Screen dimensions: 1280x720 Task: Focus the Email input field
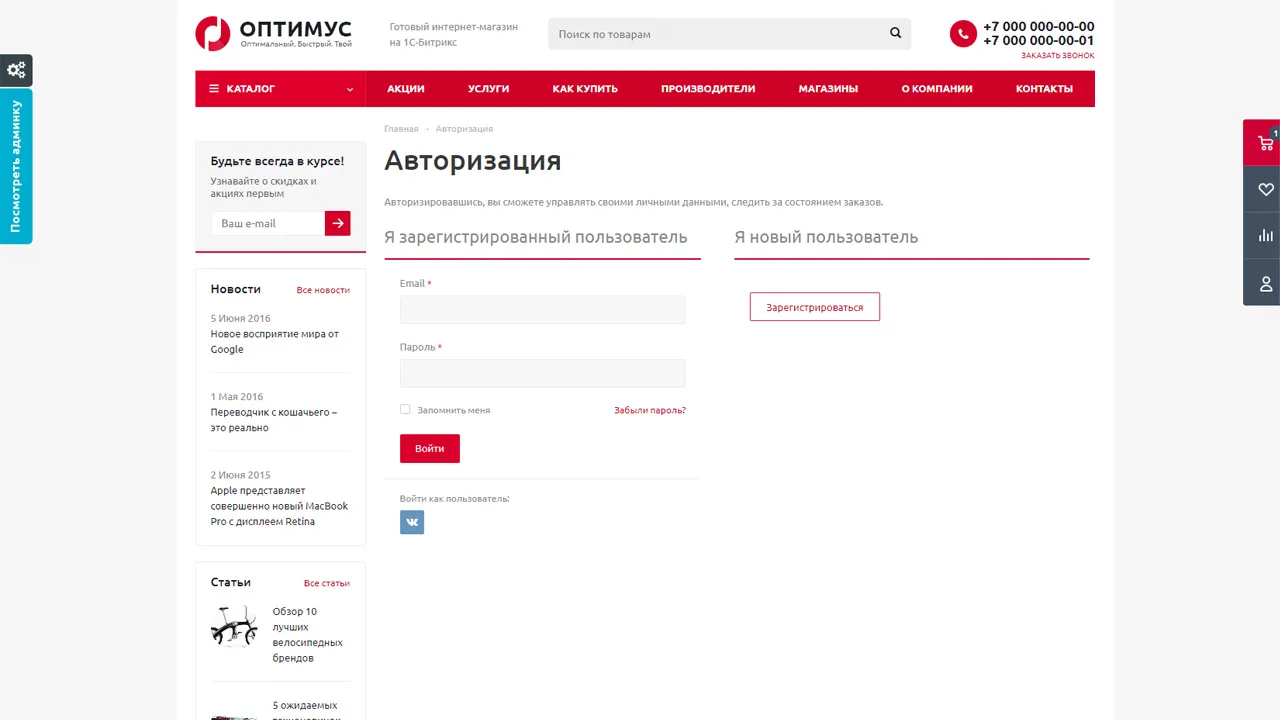543,310
